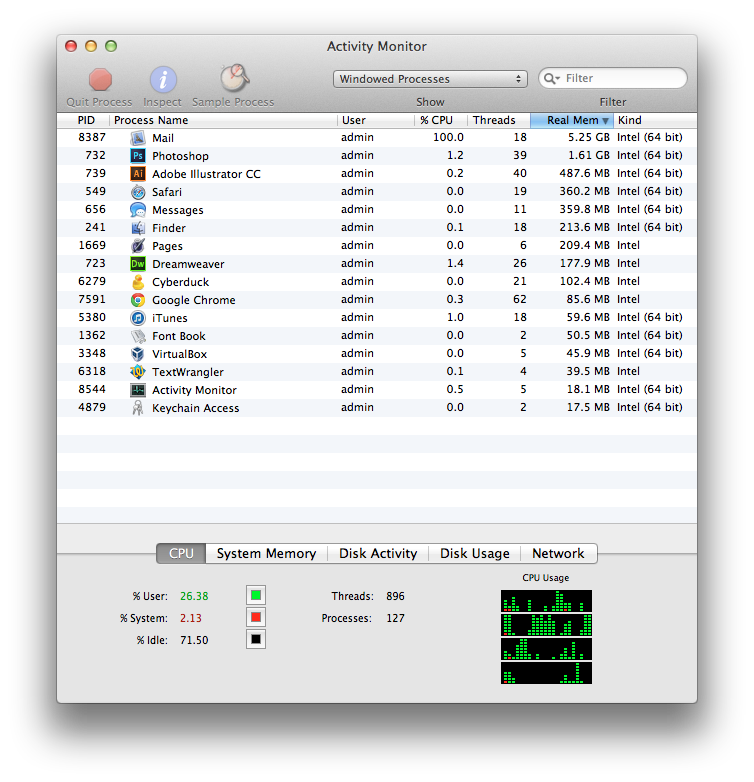Click thread count 62 for Chrome

[520, 299]
